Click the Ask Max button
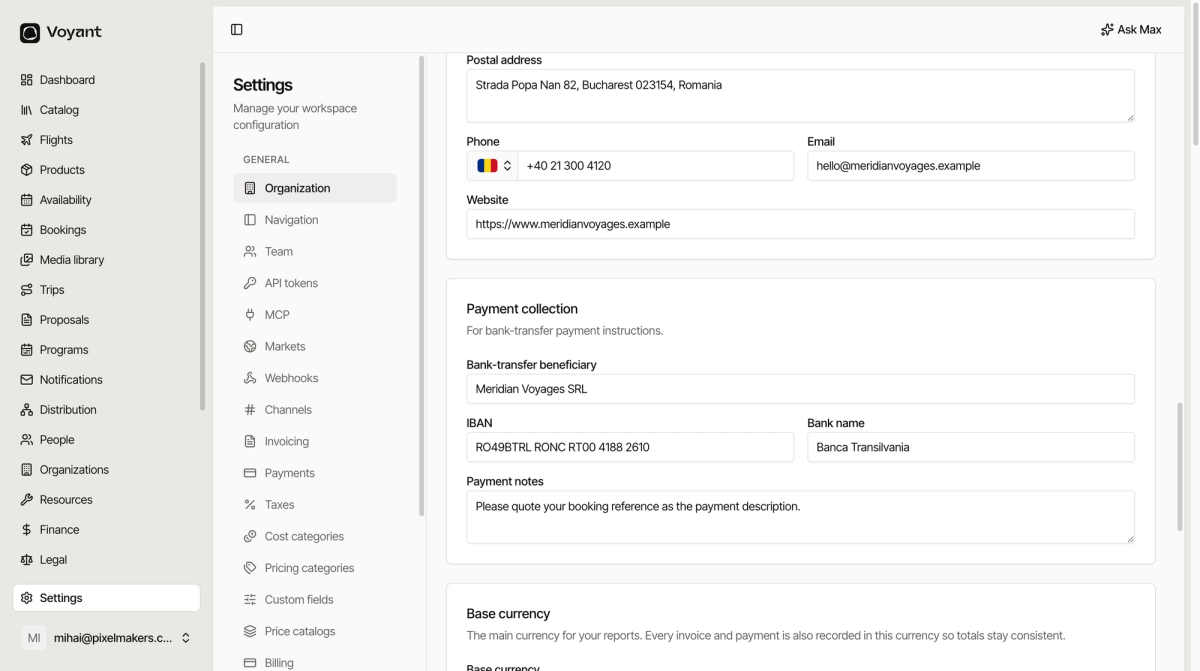Viewport: 1200px width, 671px height. coord(1131,30)
